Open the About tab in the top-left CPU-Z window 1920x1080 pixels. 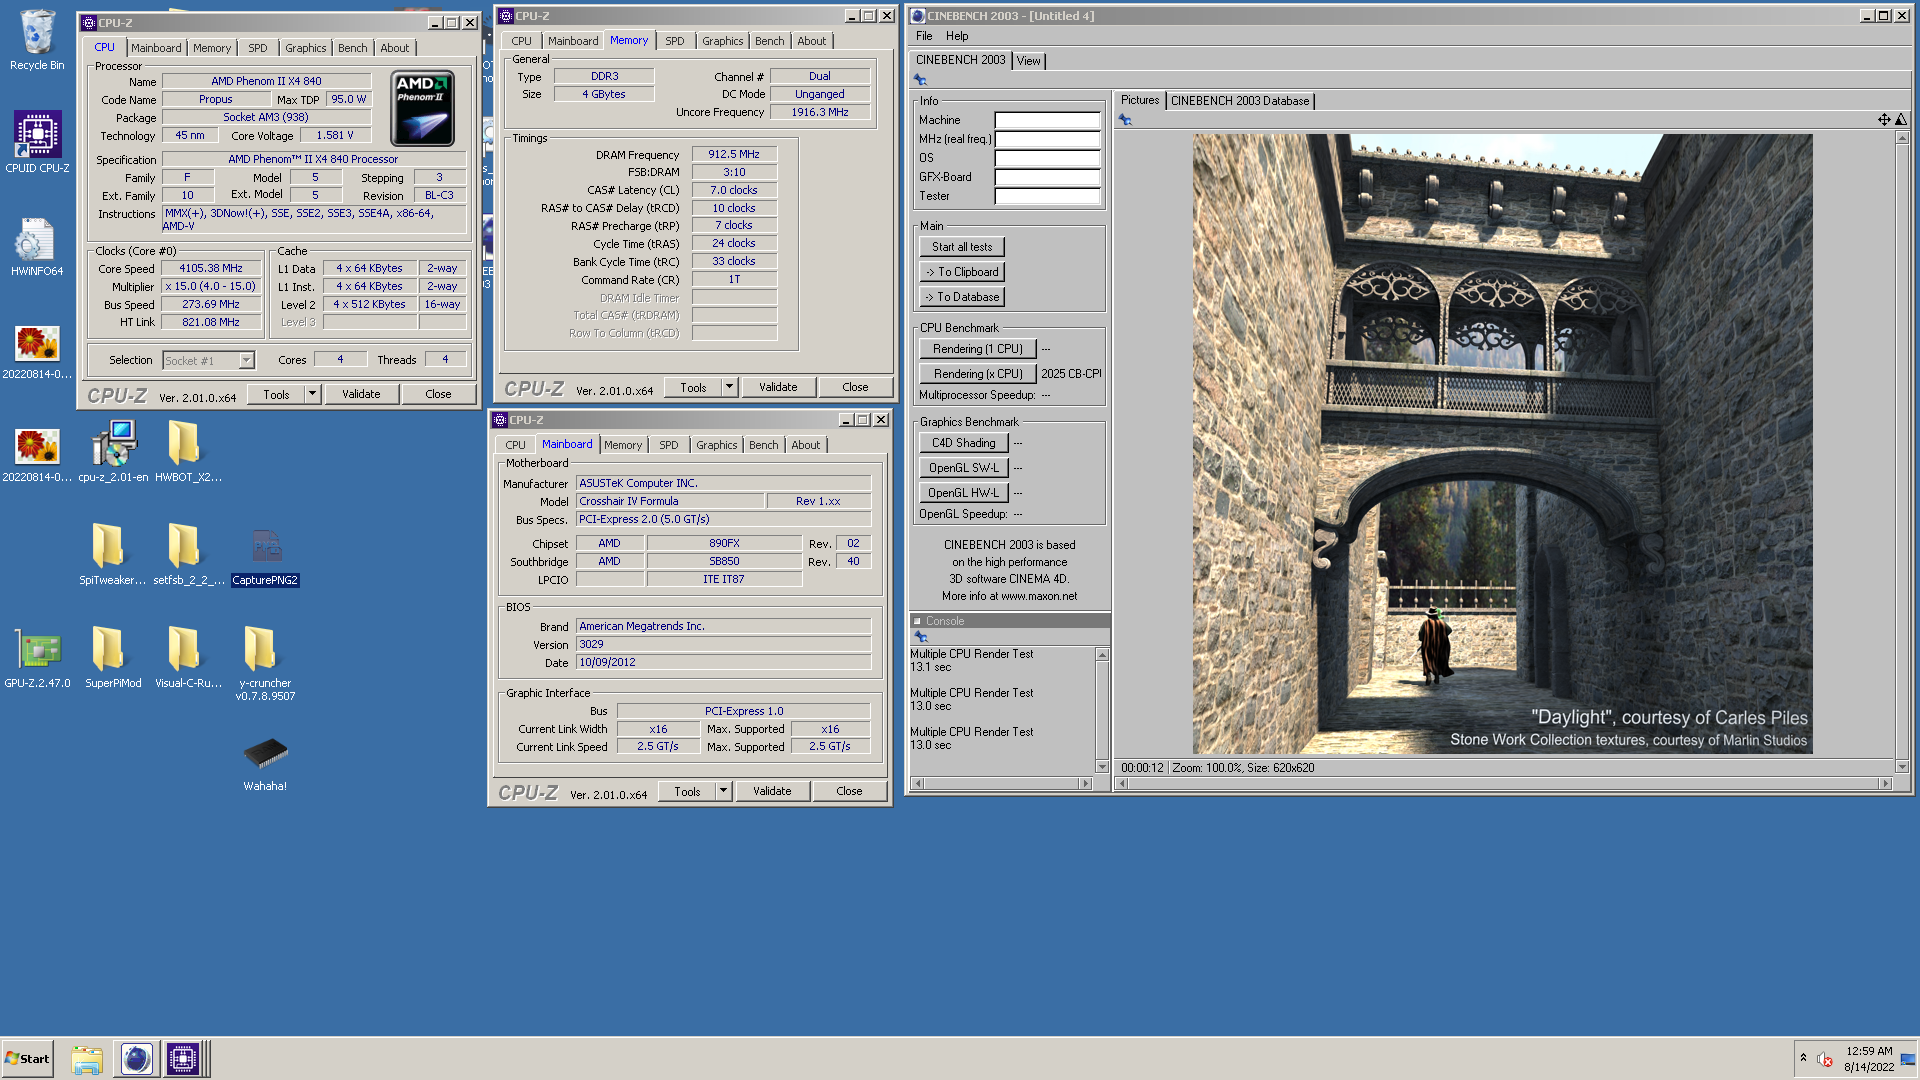click(395, 48)
